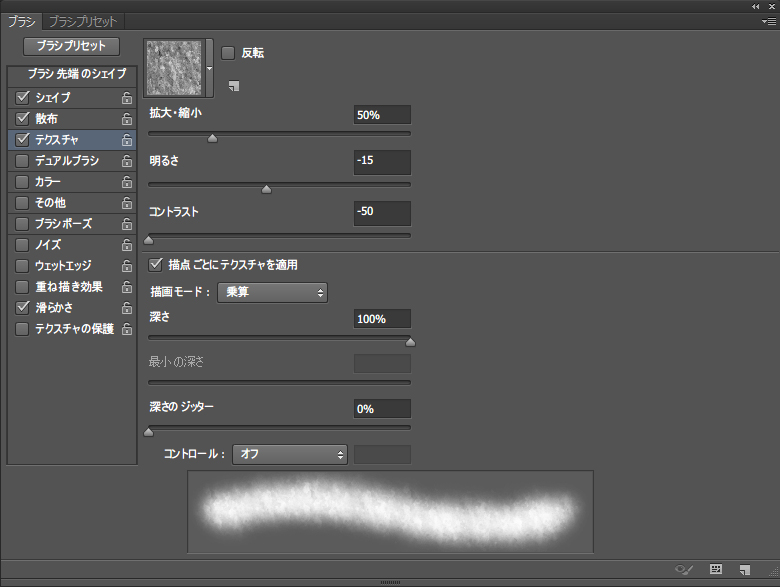Click the brush stroke preview area
Screen dimensions: 780x587
[390, 512]
